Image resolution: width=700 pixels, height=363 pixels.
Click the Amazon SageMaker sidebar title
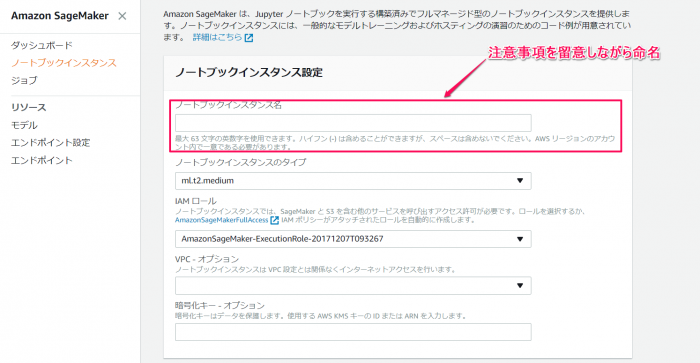tap(60, 16)
